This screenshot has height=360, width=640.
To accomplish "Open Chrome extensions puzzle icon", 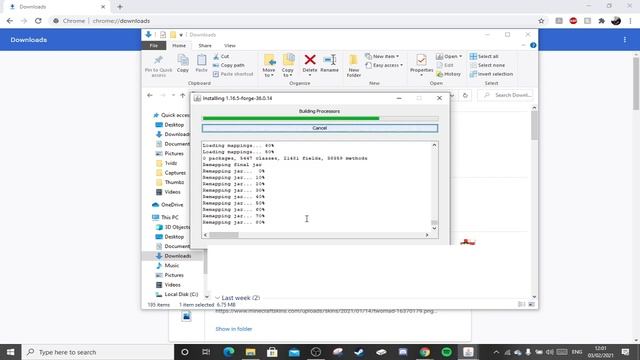I will coord(601,21).
